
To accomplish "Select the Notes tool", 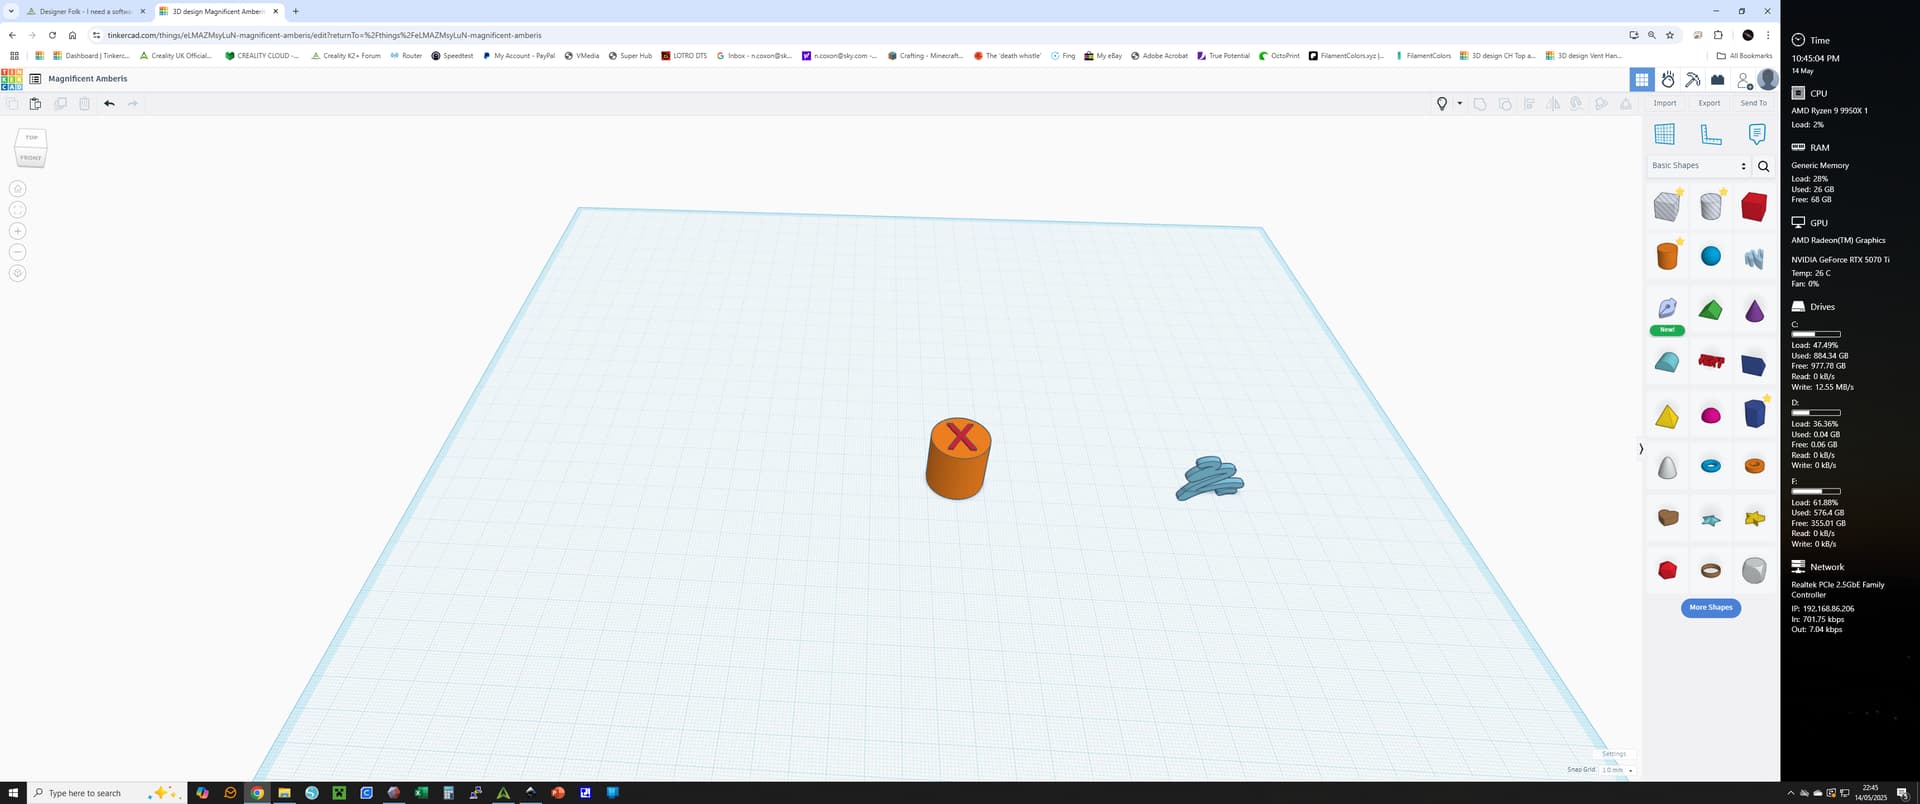I will click(x=1756, y=134).
